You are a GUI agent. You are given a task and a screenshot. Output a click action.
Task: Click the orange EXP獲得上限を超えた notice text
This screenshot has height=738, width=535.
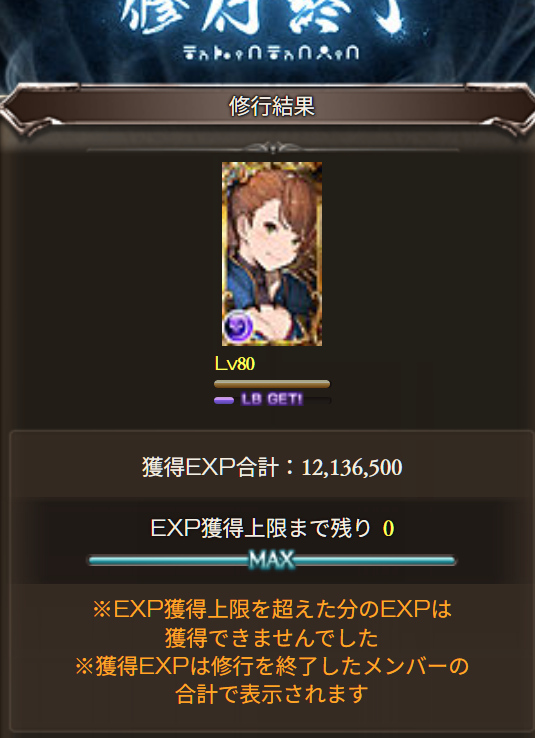tap(272, 610)
